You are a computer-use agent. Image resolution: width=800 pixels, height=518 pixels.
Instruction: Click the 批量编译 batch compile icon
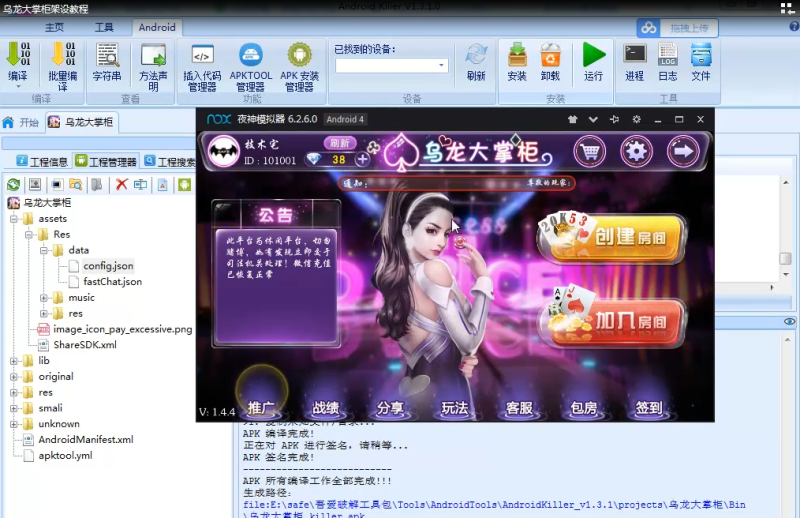click(63, 55)
